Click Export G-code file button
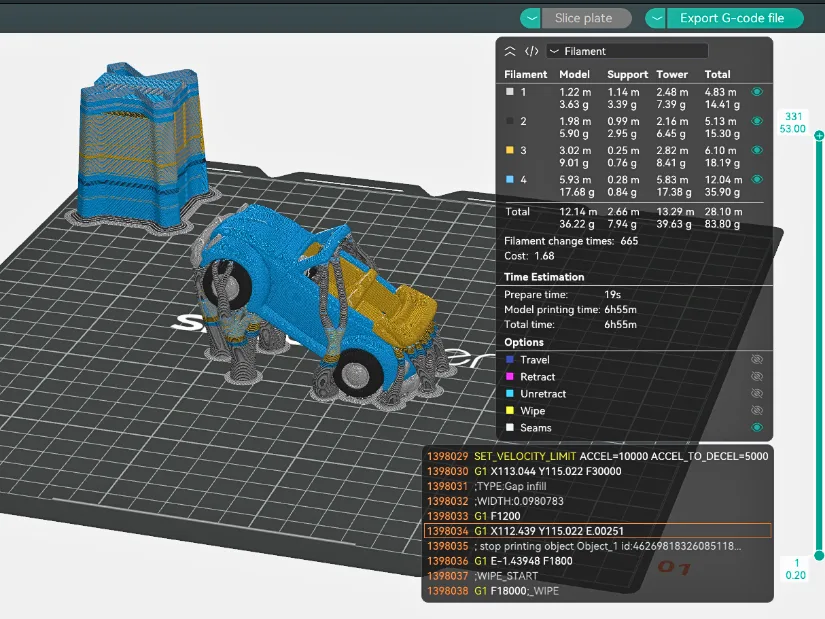This screenshot has width=825, height=619. [x=735, y=18]
